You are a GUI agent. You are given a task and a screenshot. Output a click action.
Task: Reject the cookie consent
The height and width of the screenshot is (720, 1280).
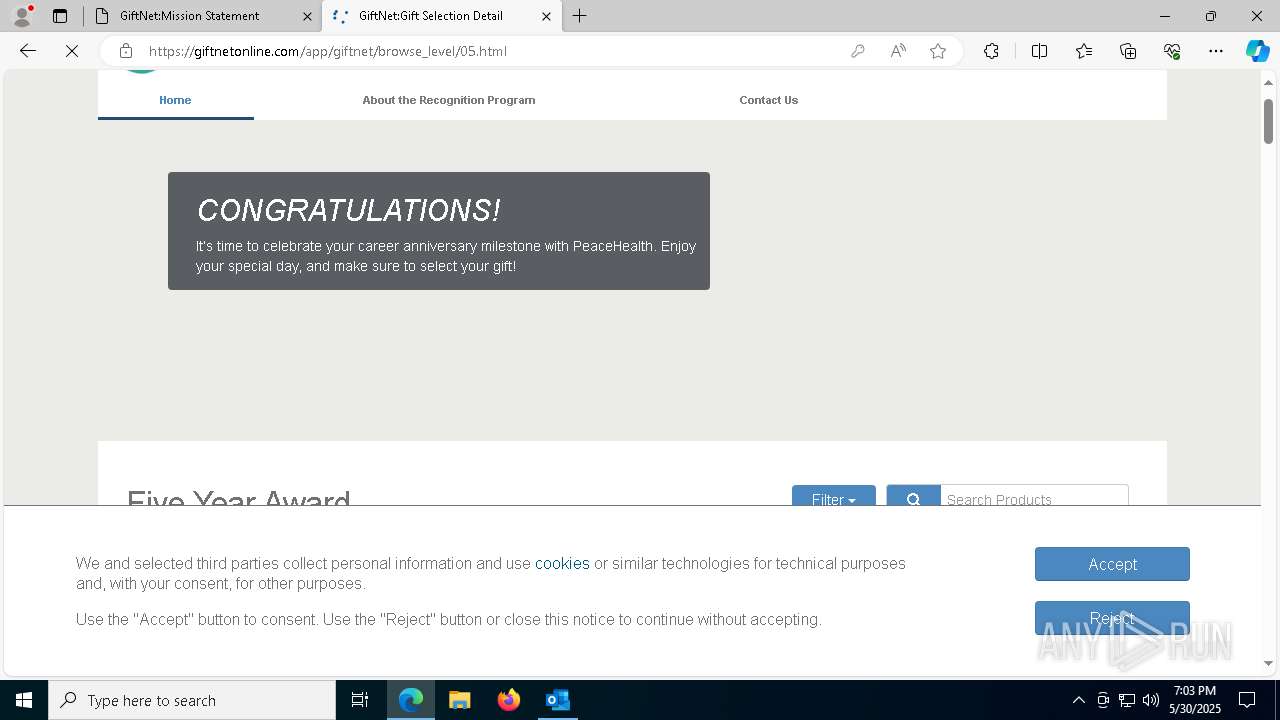pos(1112,618)
